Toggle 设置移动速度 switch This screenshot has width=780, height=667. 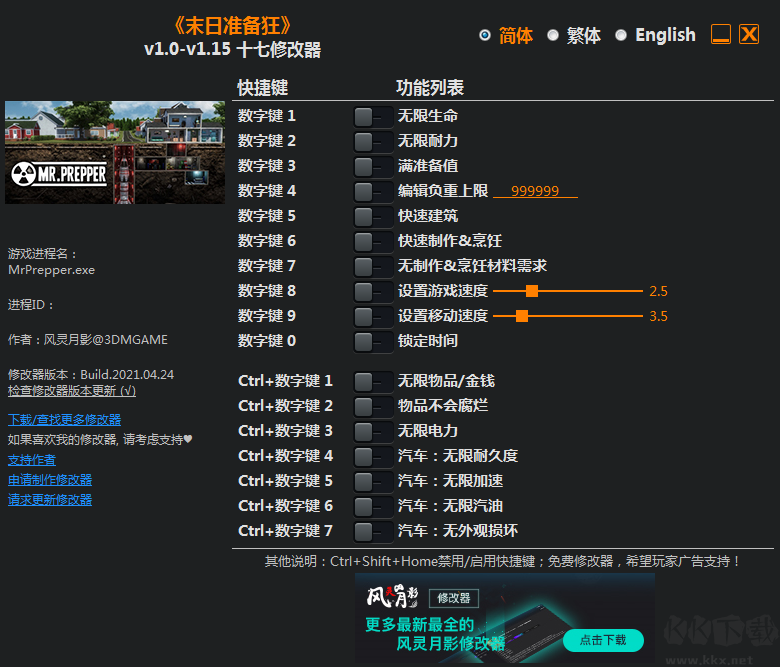click(x=373, y=317)
